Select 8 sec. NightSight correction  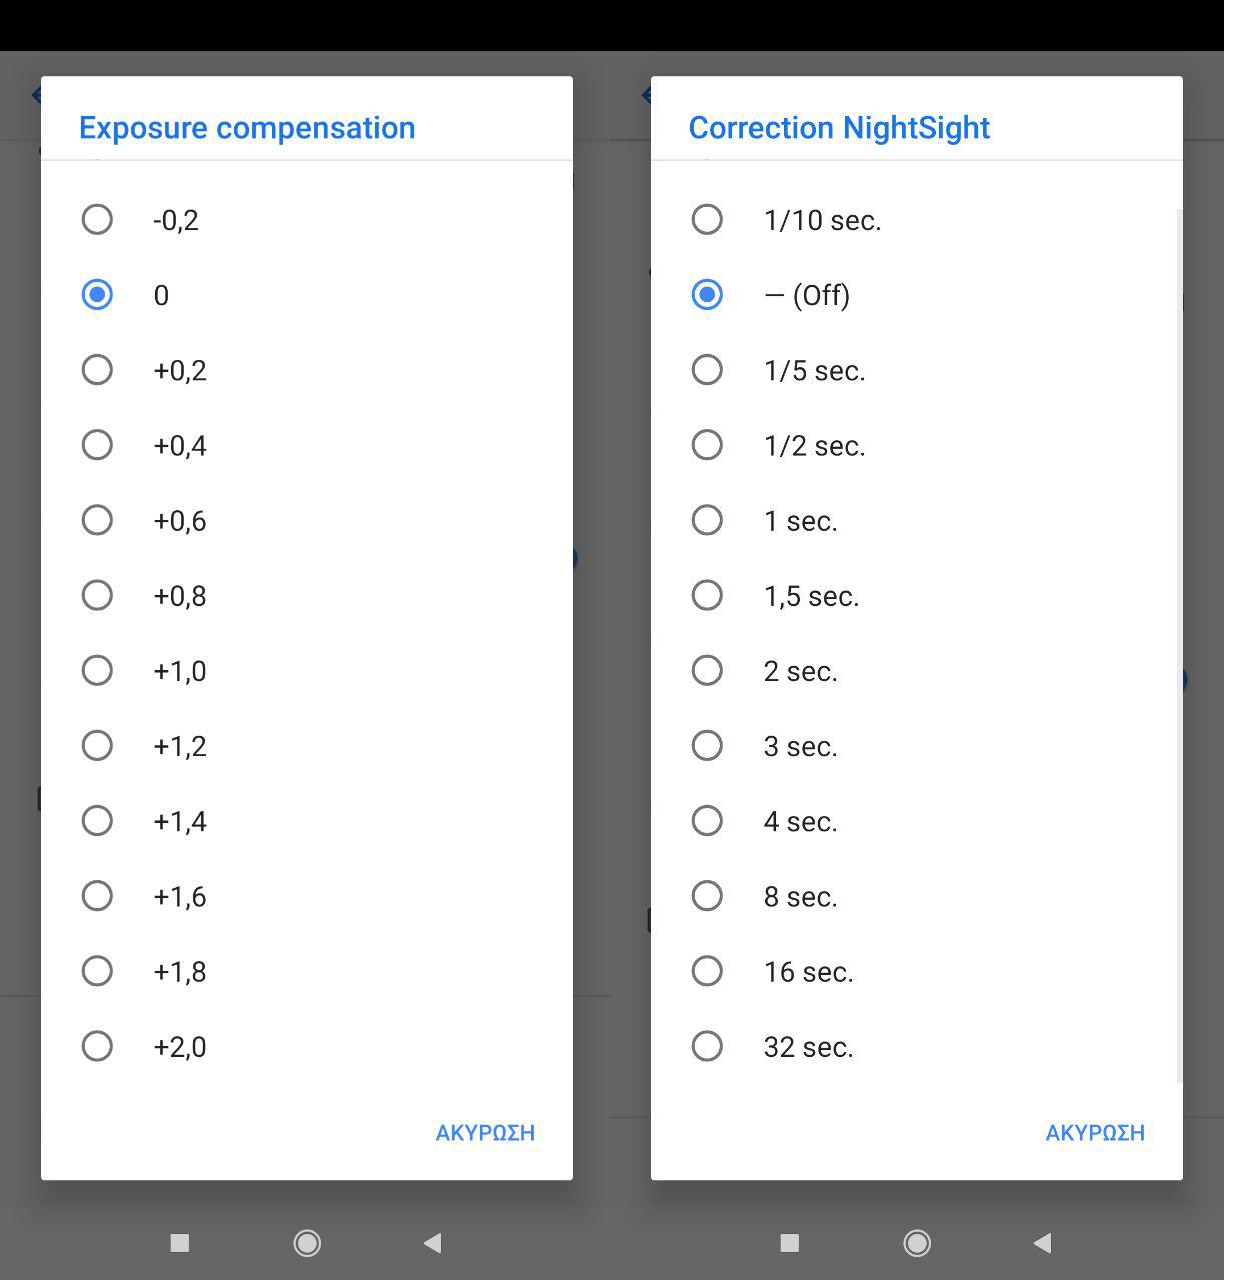707,896
